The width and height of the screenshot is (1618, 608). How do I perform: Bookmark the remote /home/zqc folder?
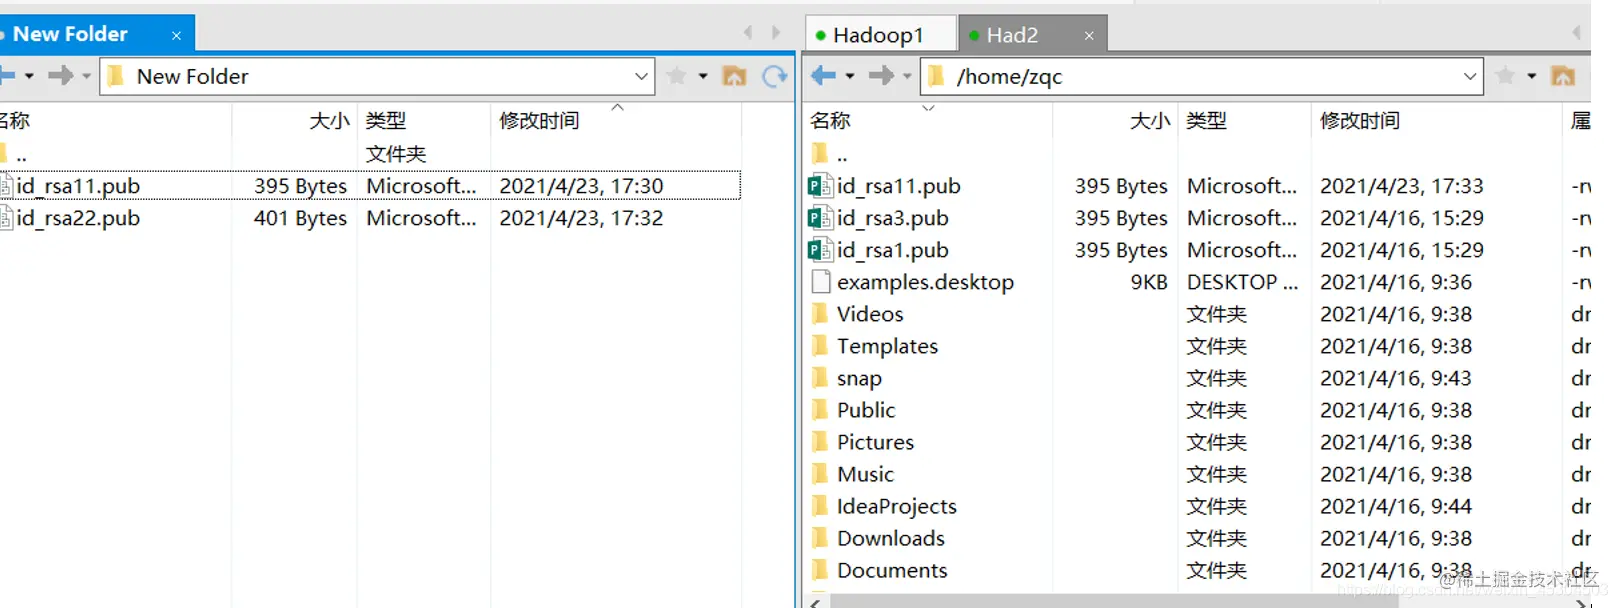[1505, 76]
